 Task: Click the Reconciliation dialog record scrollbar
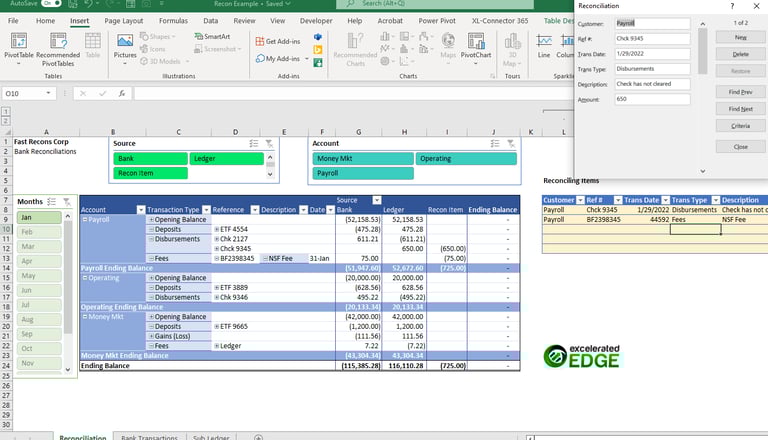coord(702,51)
